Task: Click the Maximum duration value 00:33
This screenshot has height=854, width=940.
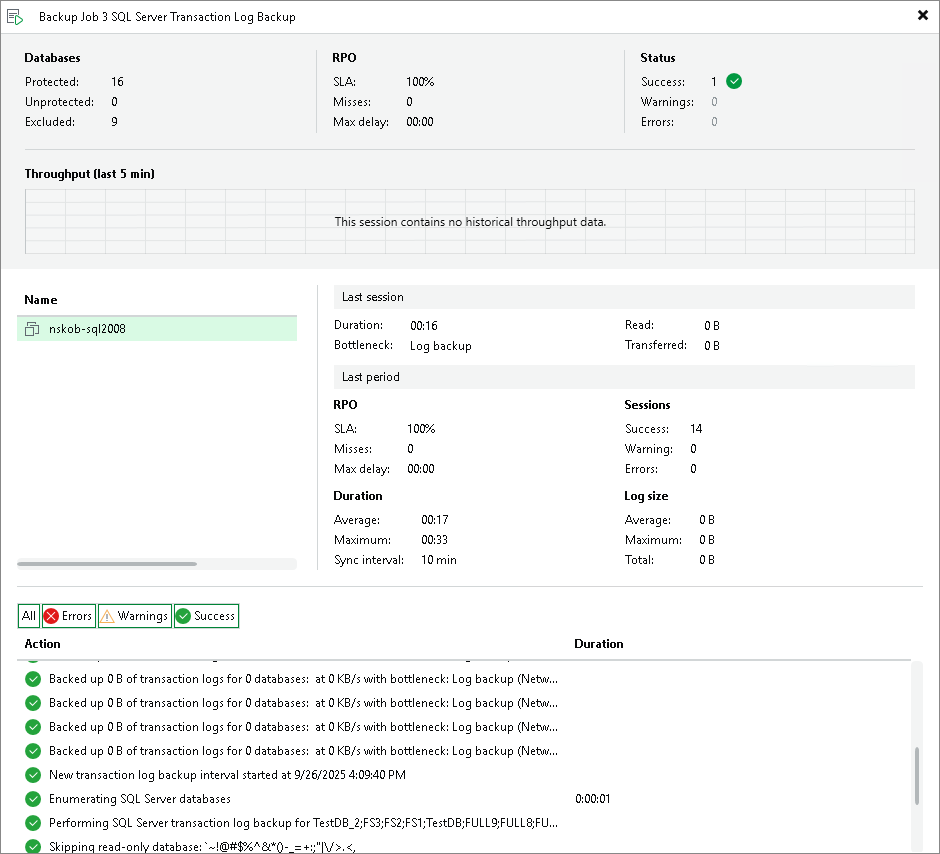Action: tap(435, 540)
